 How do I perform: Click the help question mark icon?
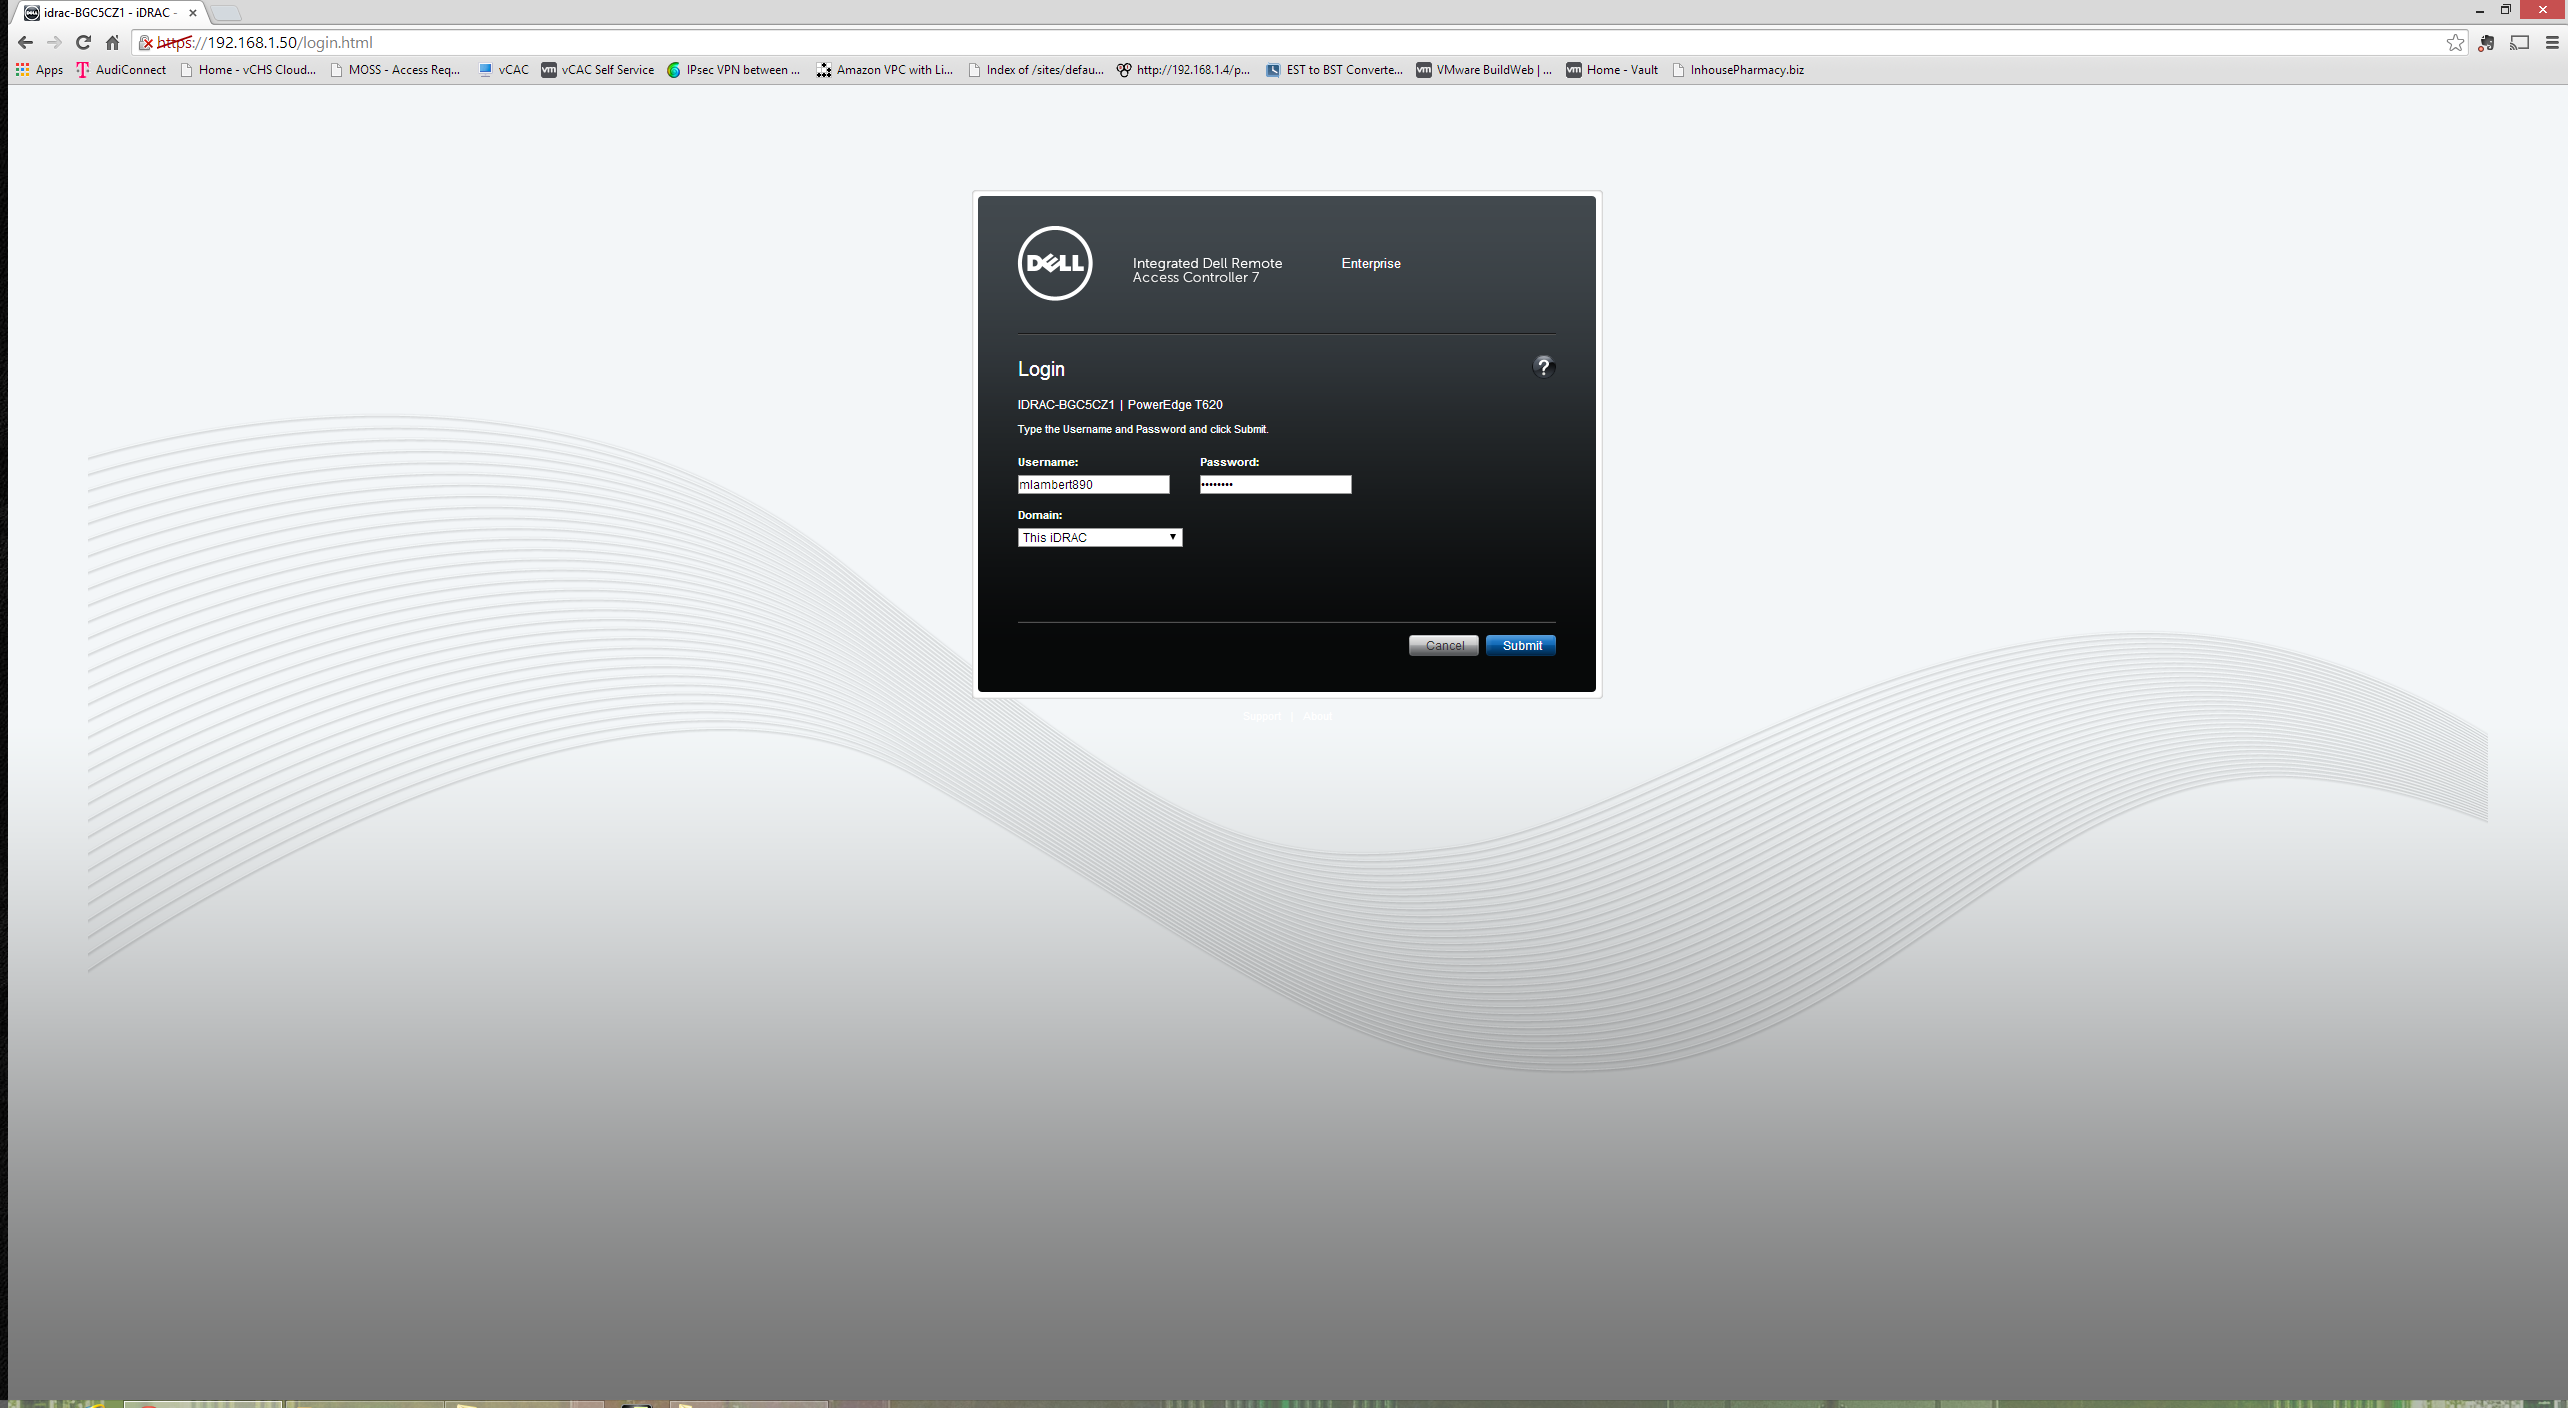1543,367
